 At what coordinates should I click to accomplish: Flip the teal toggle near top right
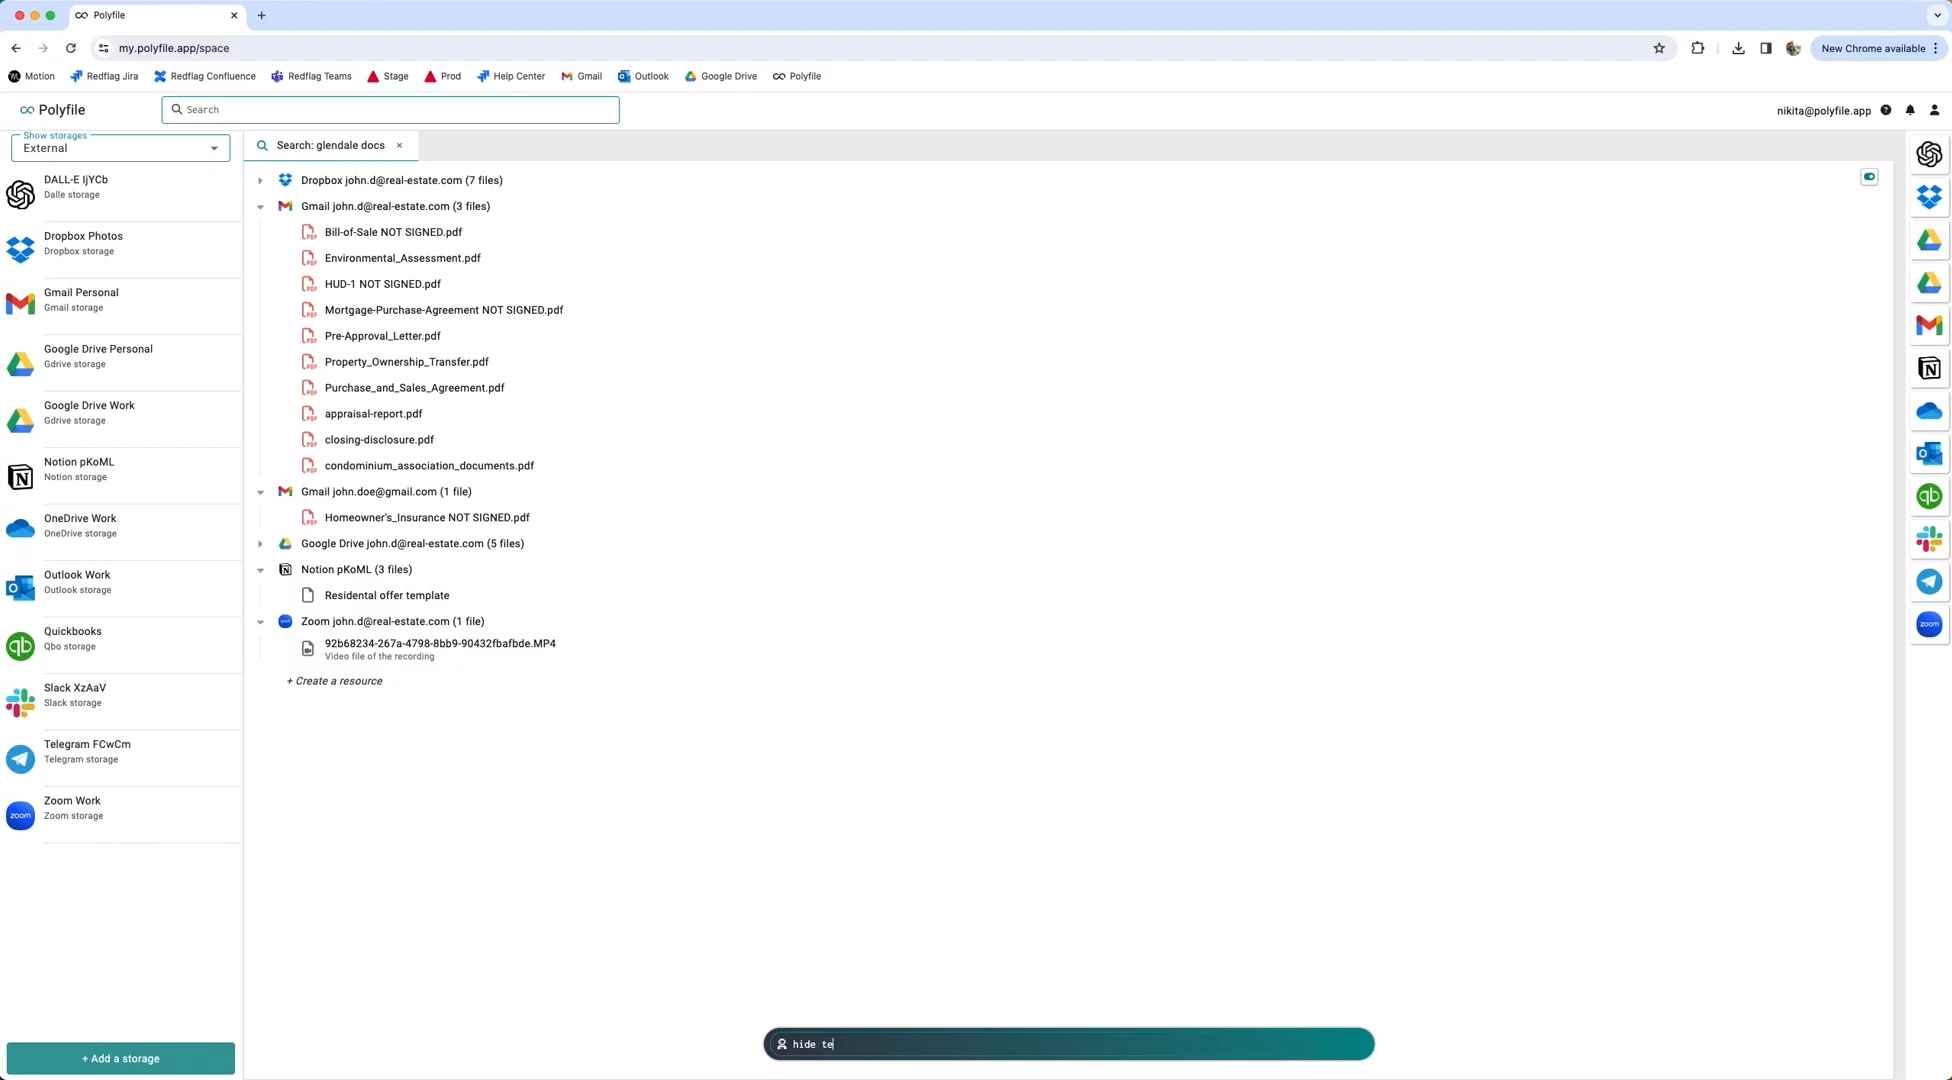[x=1869, y=177]
